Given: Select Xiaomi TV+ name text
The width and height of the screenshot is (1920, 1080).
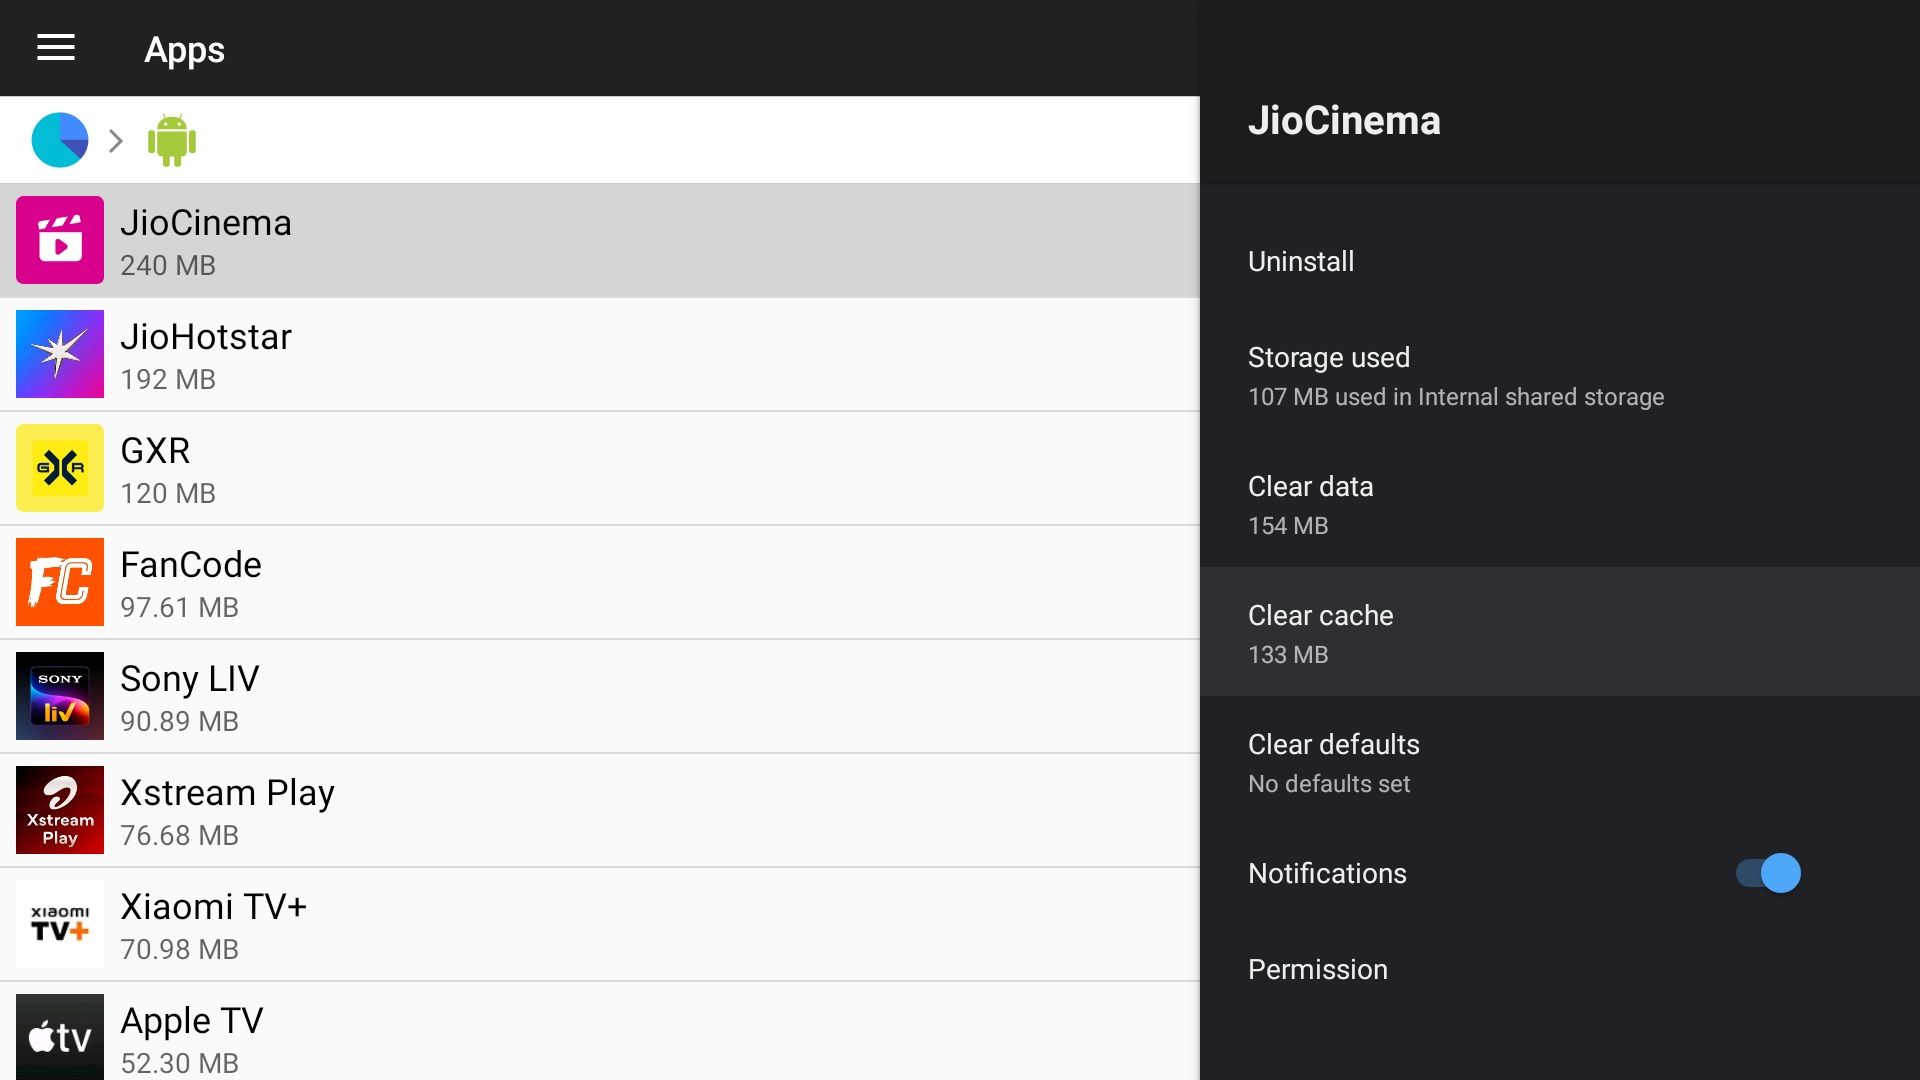Looking at the screenshot, I should [213, 907].
